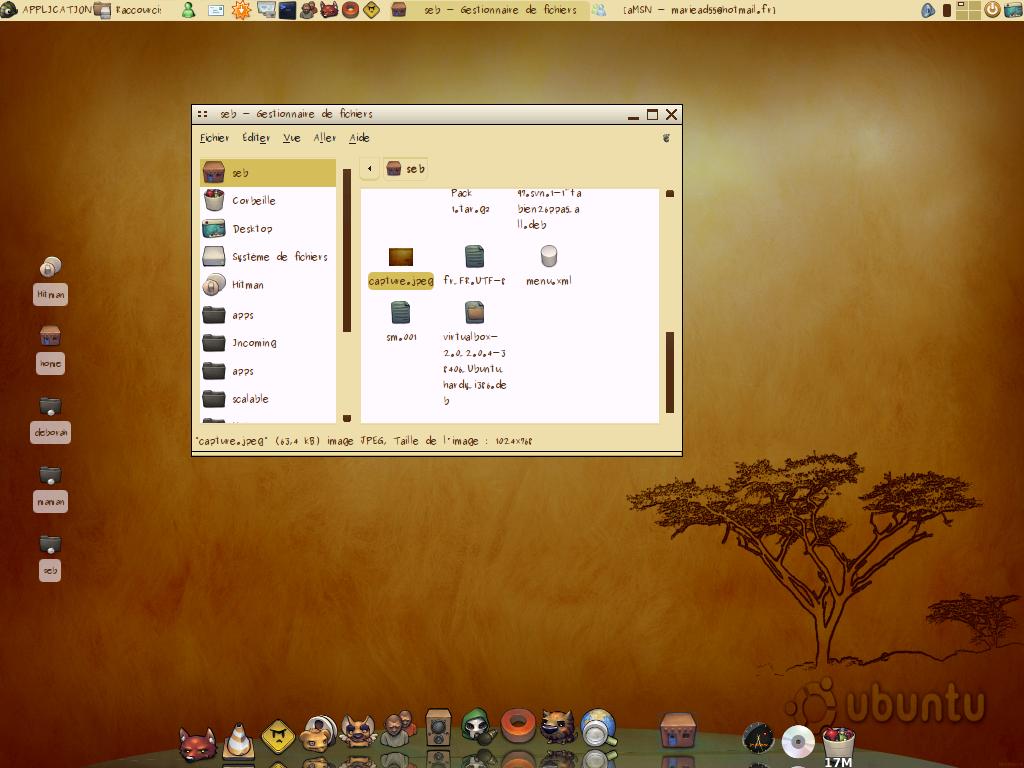
Task: Click the file manager throbber icon
Action: pyautogui.click(x=666, y=138)
